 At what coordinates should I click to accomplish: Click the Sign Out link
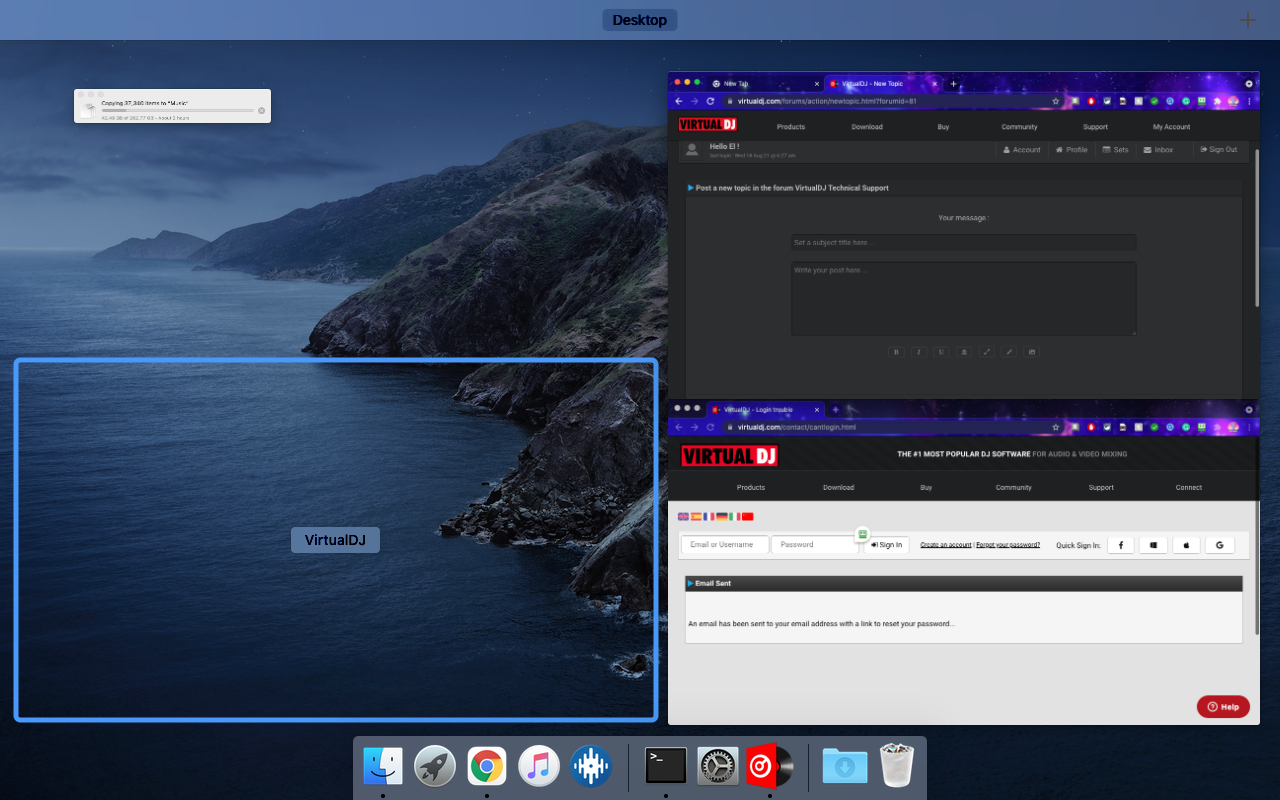[1219, 150]
